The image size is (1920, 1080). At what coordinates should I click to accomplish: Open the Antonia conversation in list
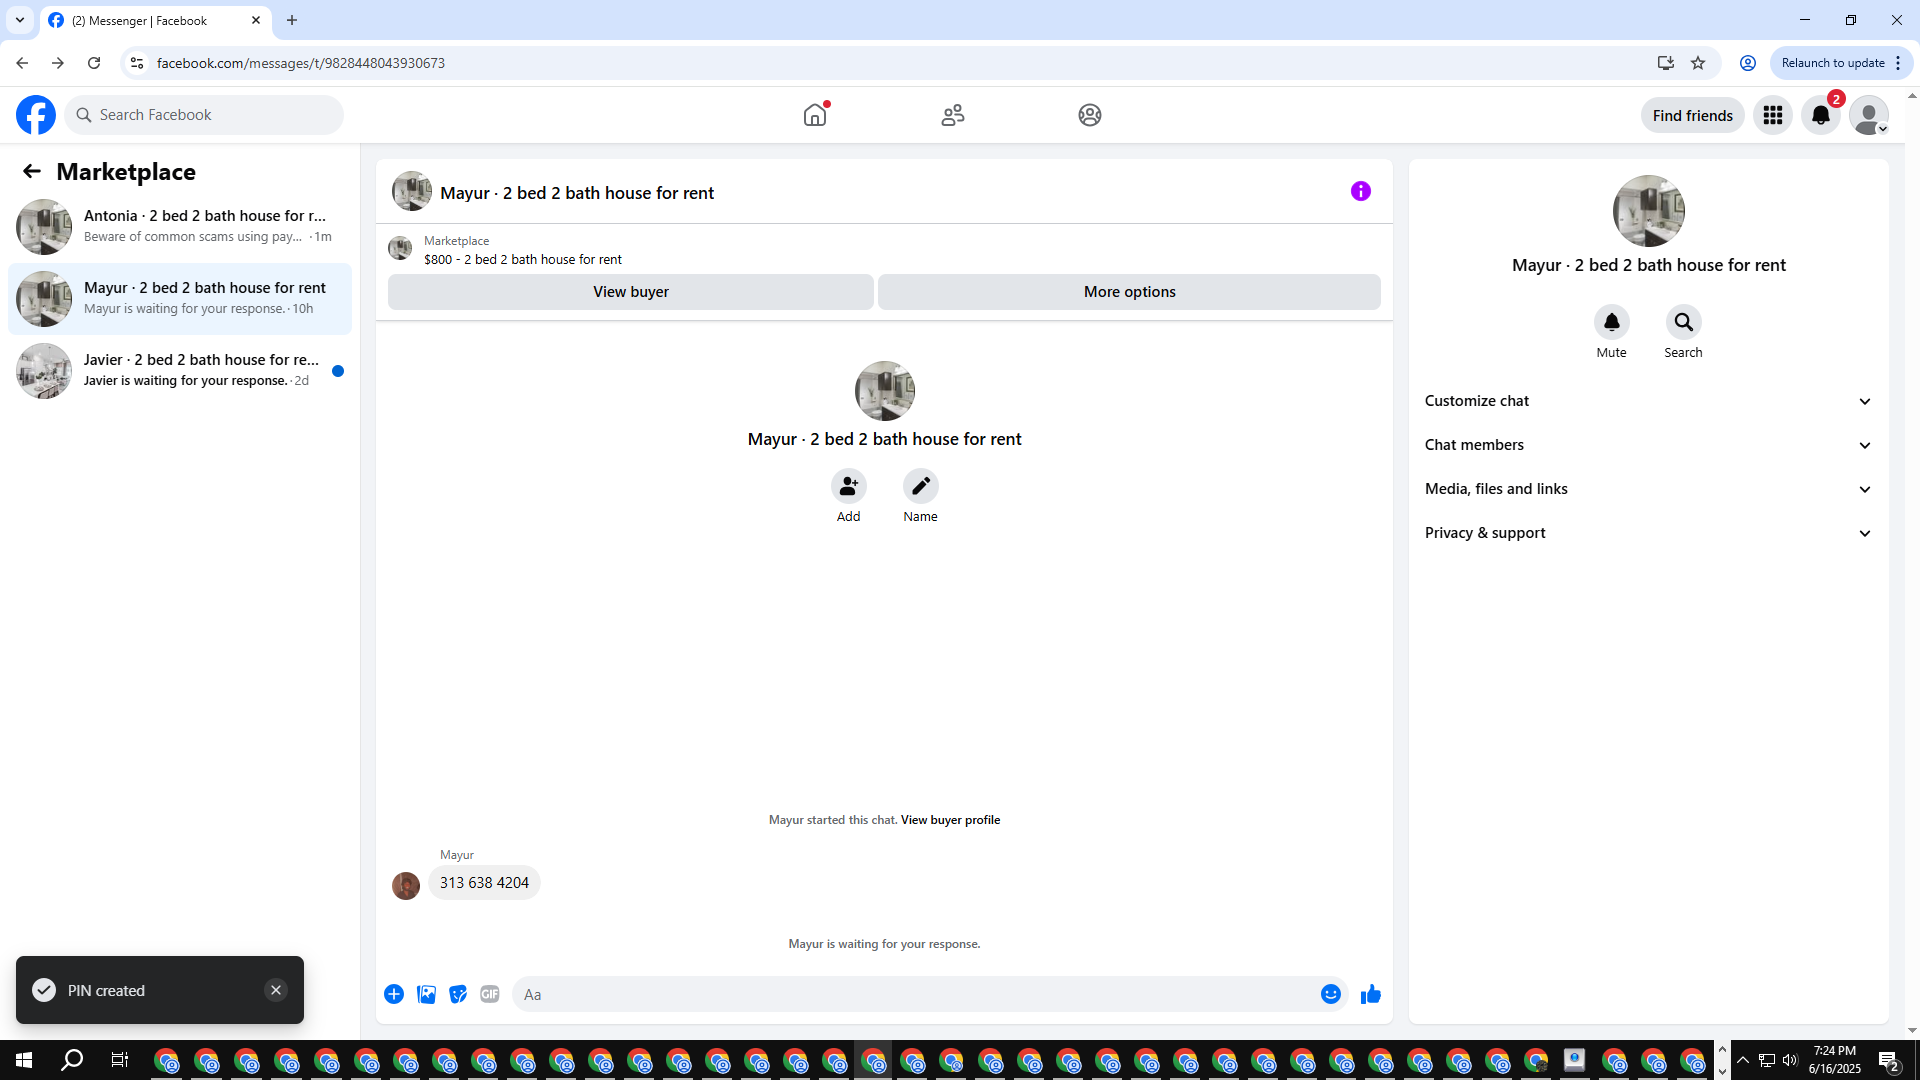[180, 226]
